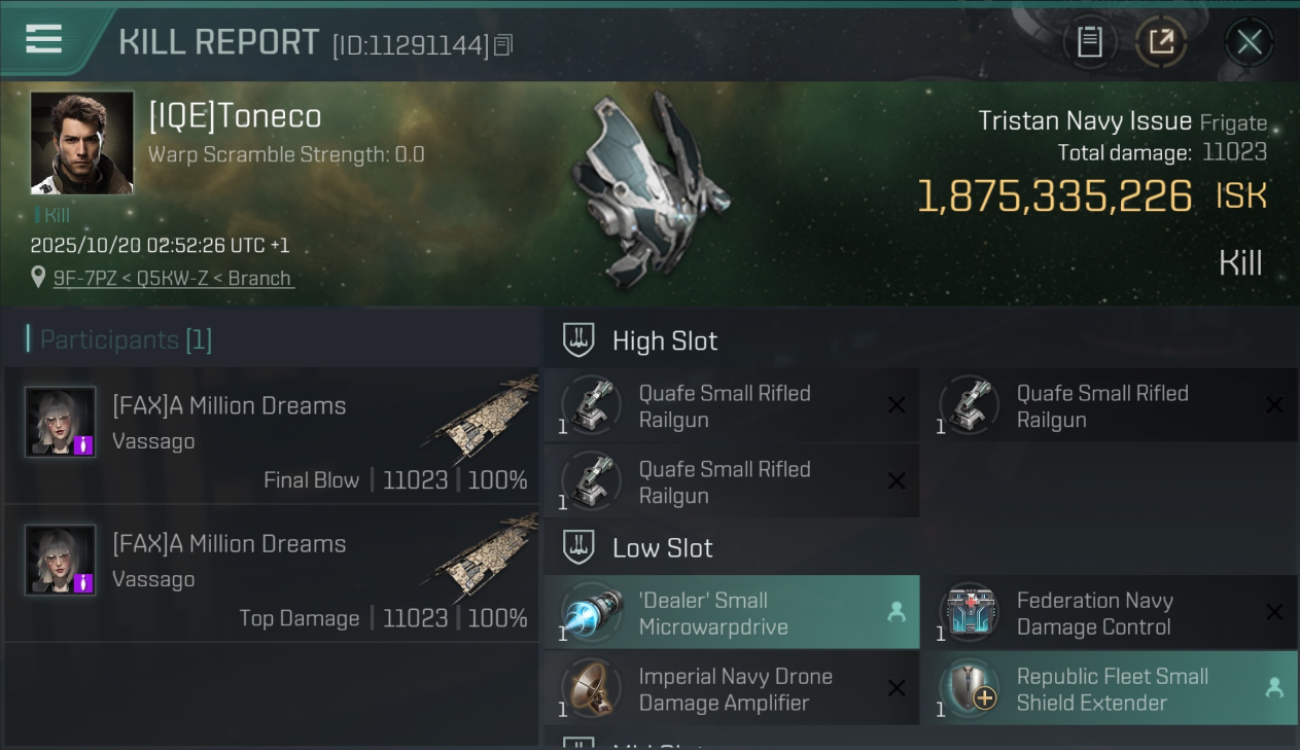Screen dimensions: 1300x750
Task: Open the kill report clipboard icon
Action: click(x=1089, y=42)
